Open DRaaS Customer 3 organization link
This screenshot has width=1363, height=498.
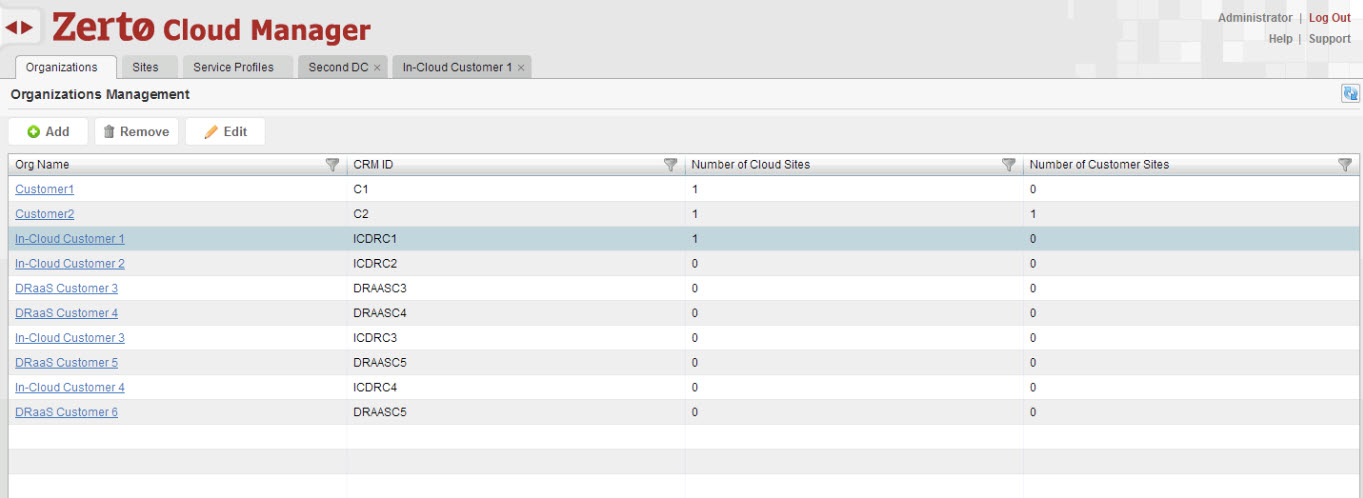coord(66,288)
